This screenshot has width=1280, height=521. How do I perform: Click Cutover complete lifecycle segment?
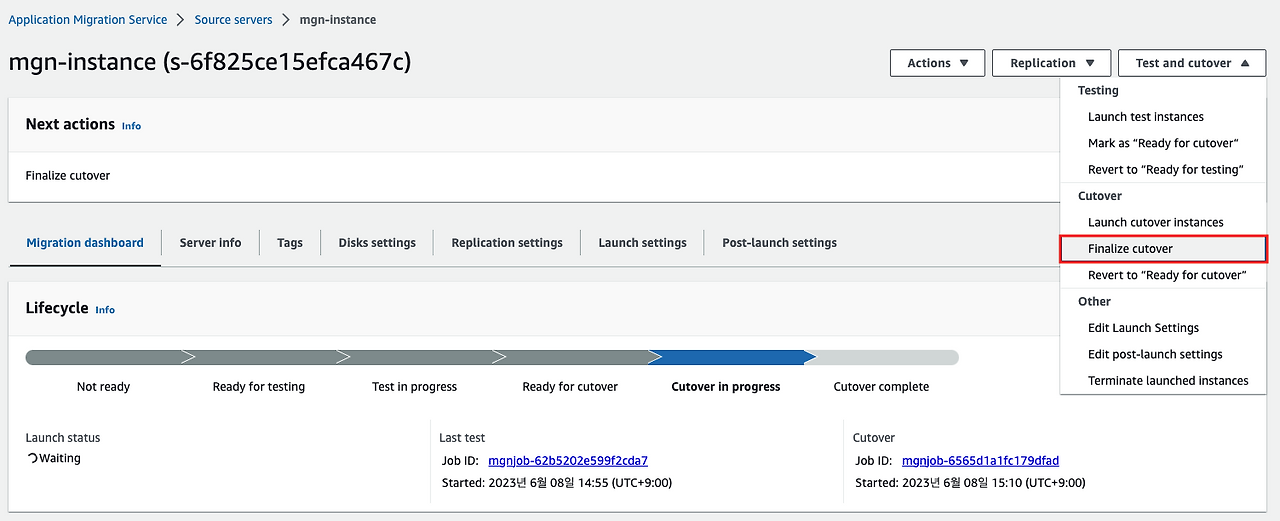[x=884, y=357]
